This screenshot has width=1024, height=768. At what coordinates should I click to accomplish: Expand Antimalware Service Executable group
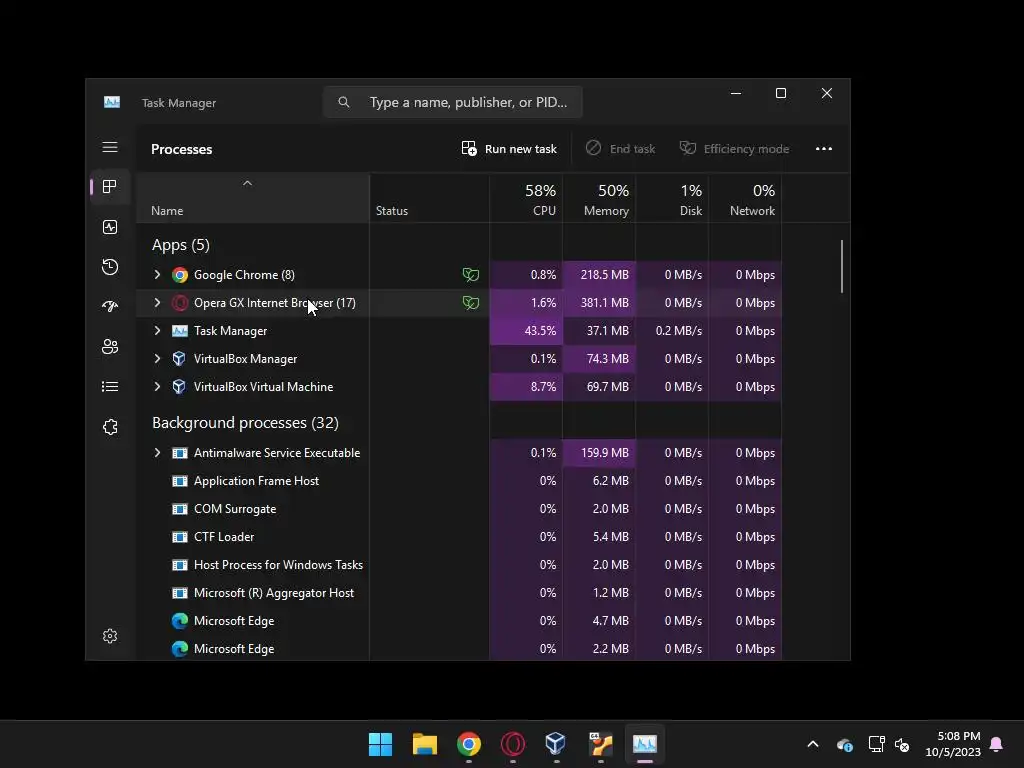click(157, 453)
